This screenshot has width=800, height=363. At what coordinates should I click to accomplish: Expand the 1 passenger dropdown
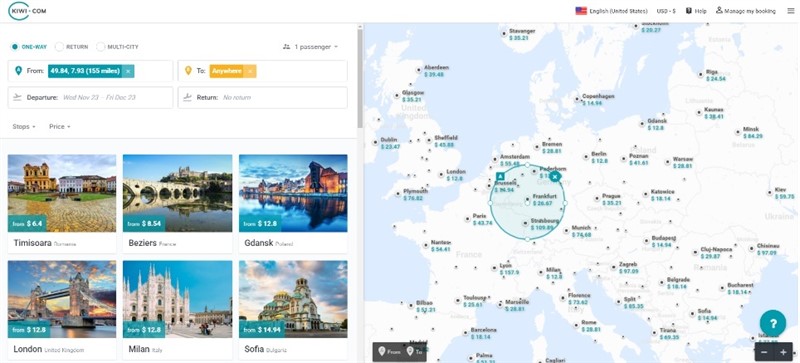tap(310, 46)
